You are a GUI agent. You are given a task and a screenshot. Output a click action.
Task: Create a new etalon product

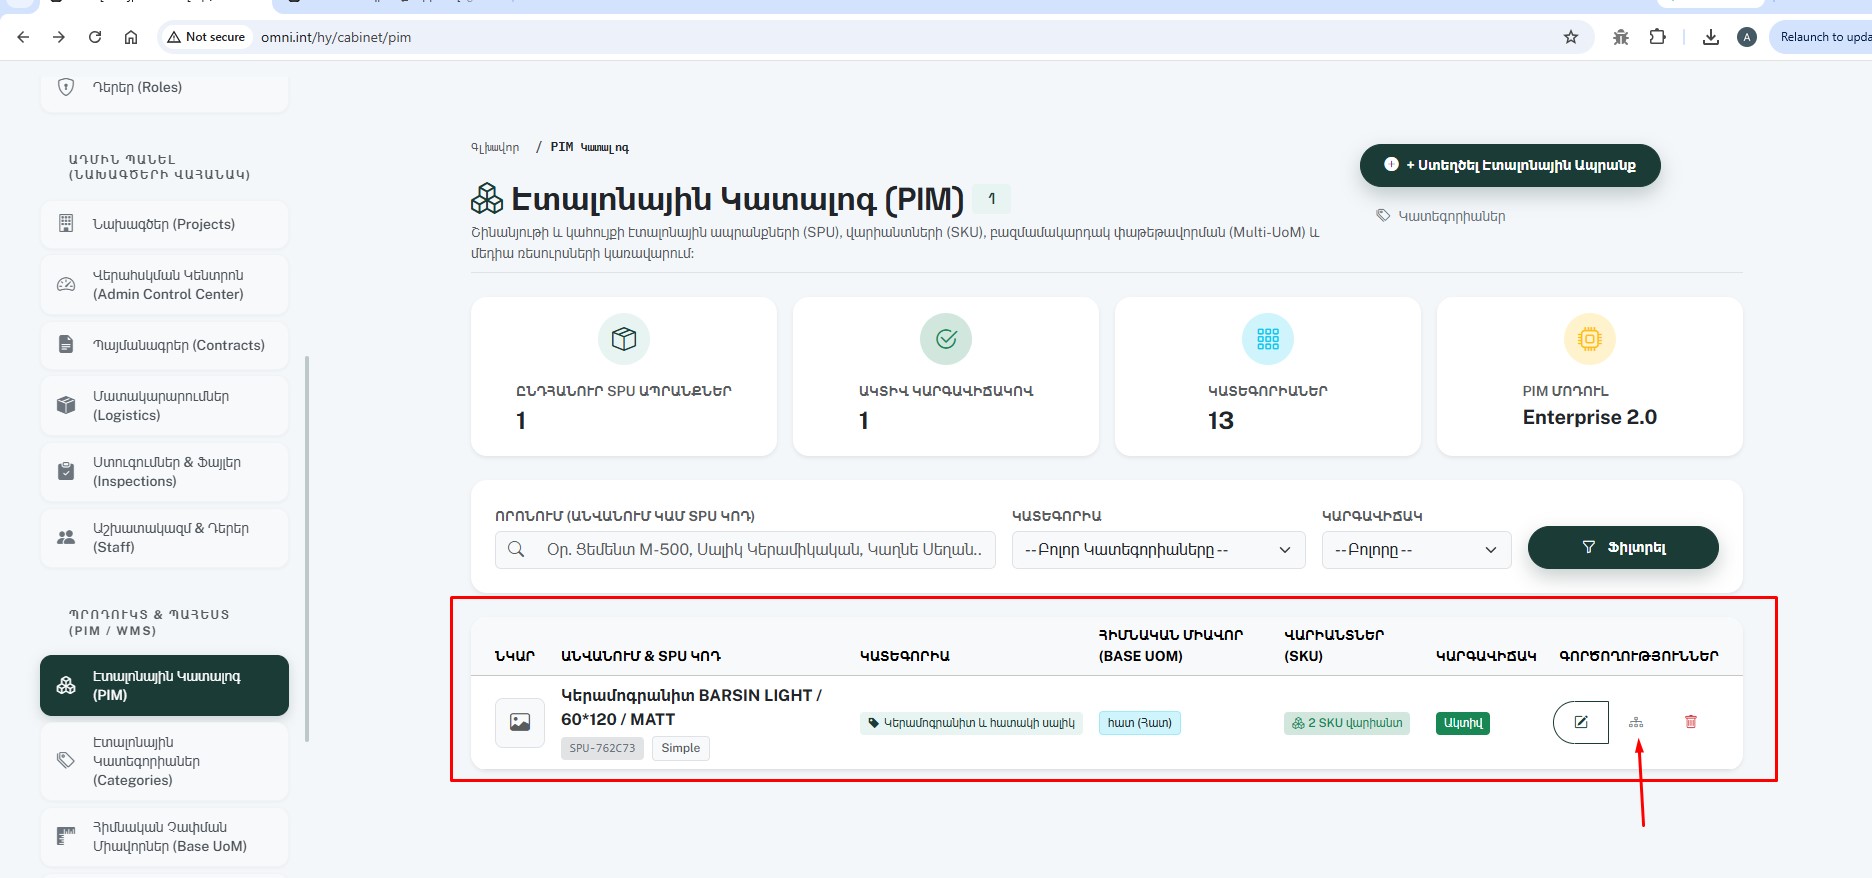tap(1510, 165)
